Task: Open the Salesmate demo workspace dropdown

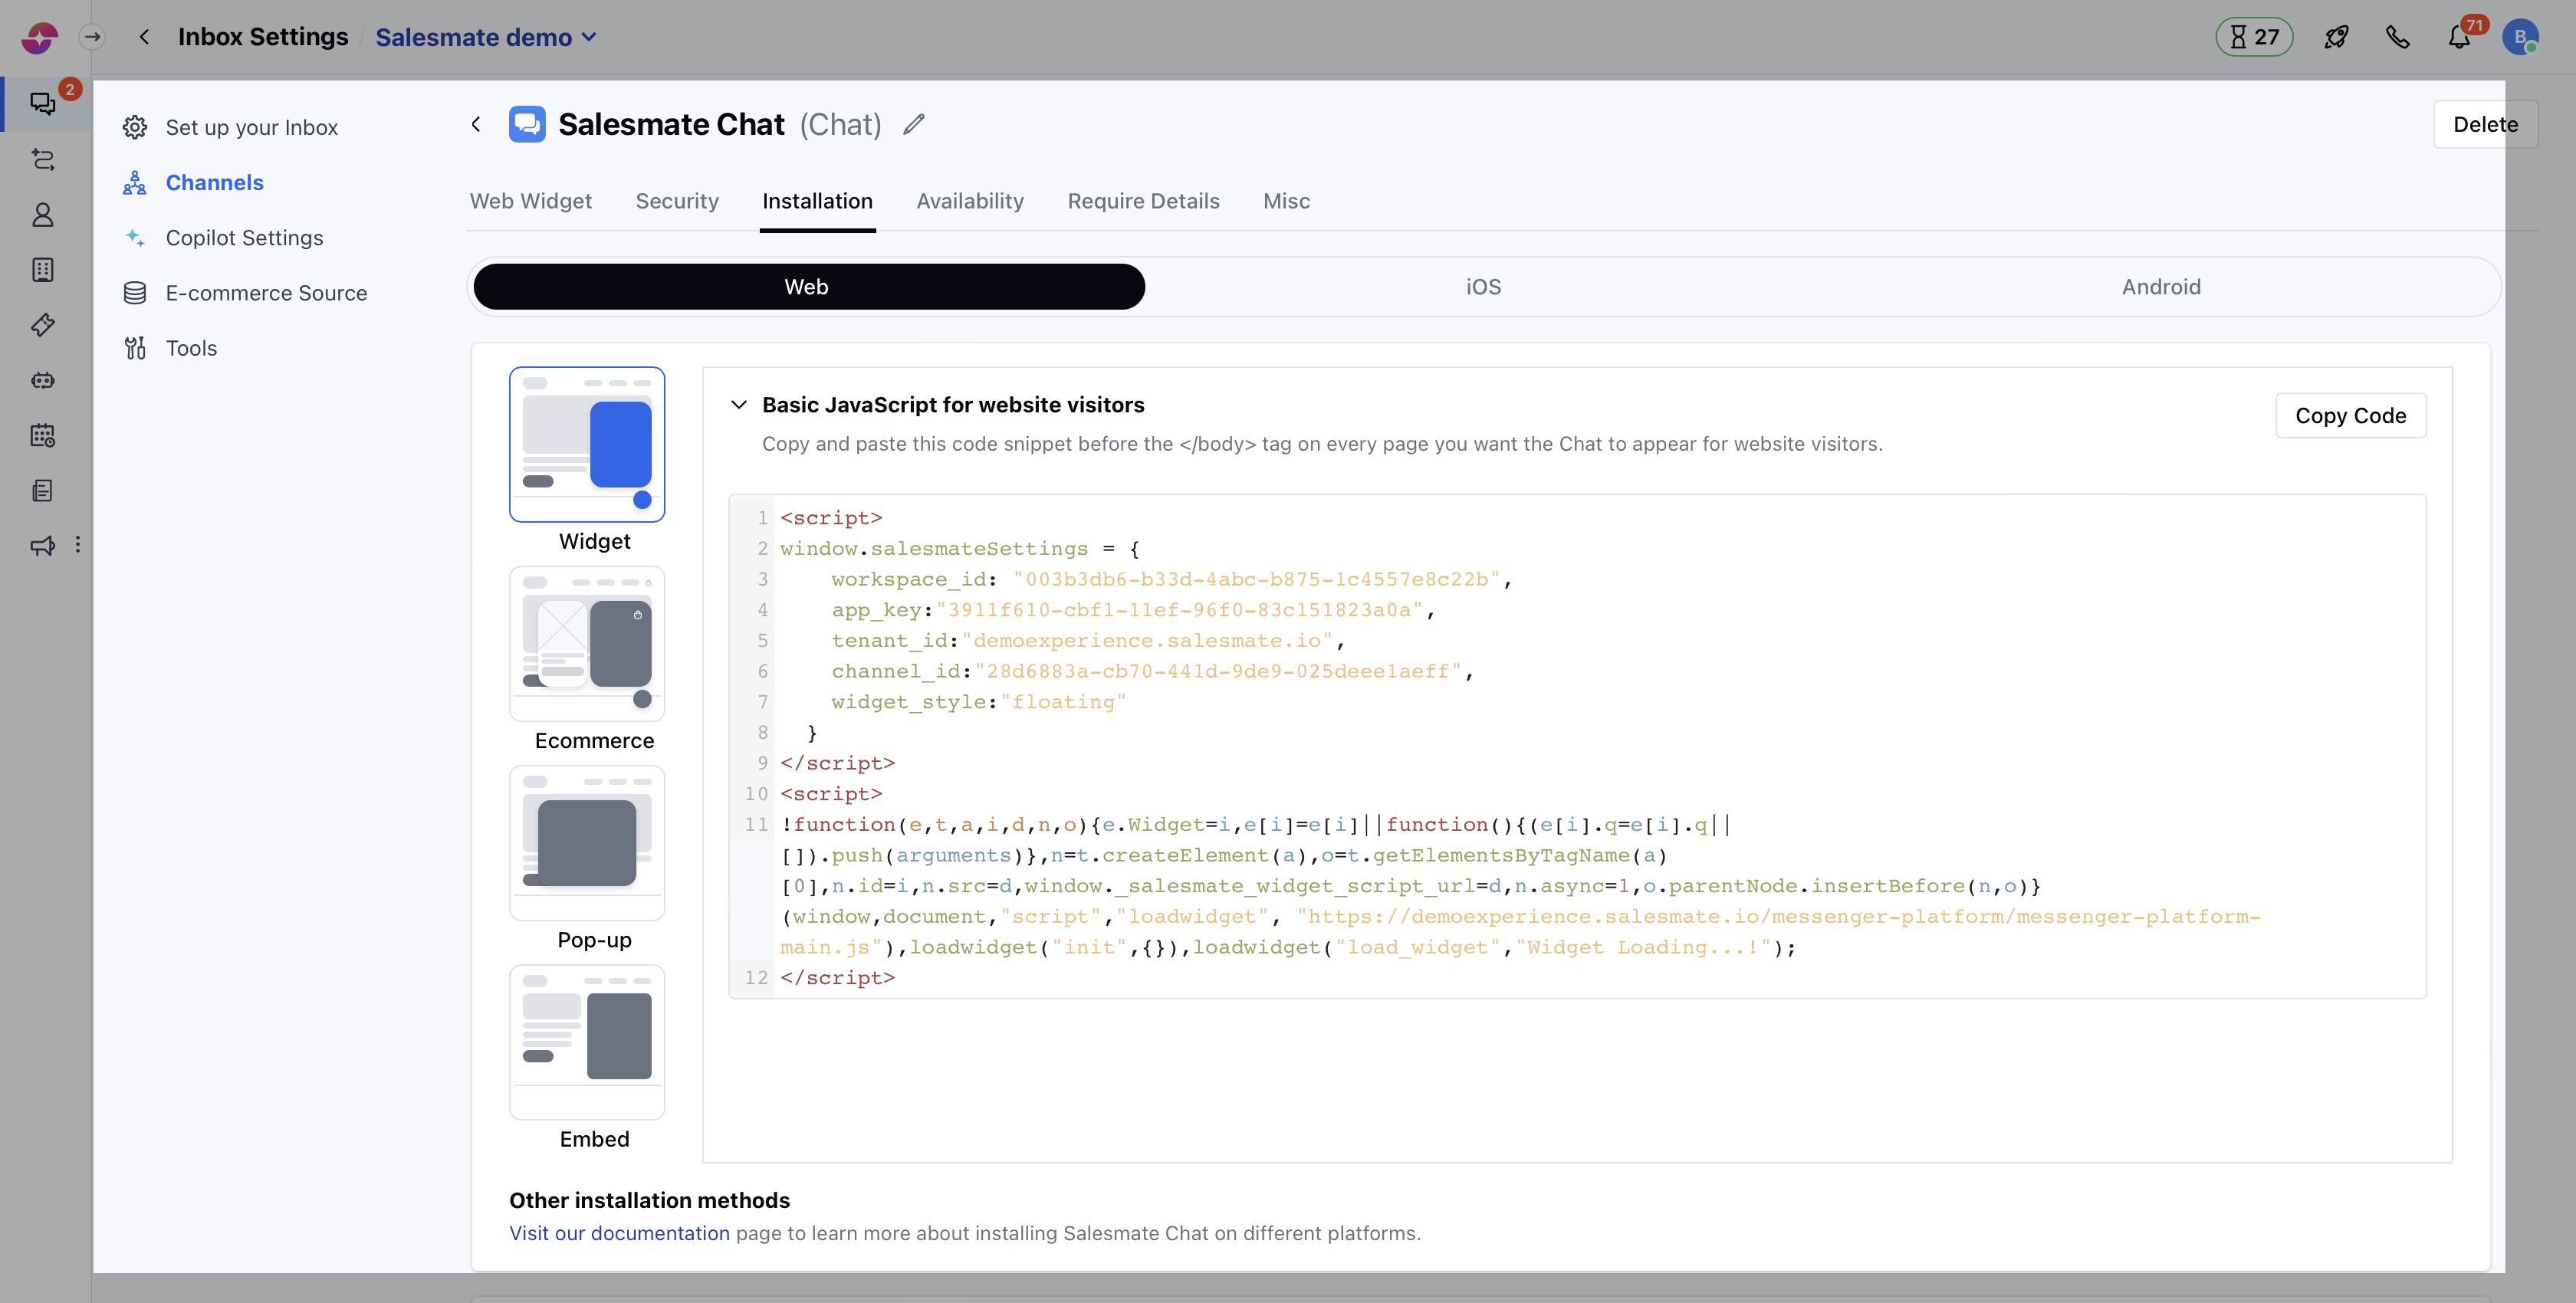Action: [486, 37]
